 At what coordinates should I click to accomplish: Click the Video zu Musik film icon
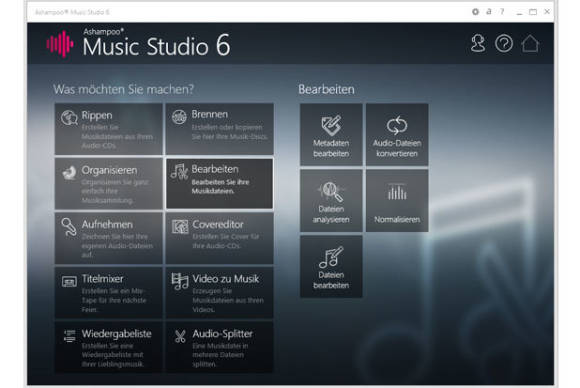(x=180, y=281)
